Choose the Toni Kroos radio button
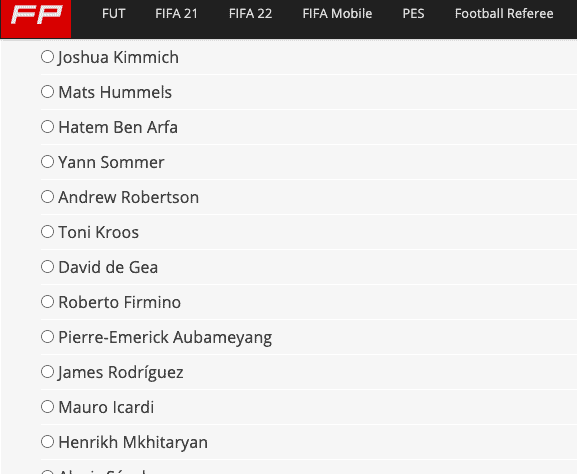The height and width of the screenshot is (474, 577). (47, 231)
